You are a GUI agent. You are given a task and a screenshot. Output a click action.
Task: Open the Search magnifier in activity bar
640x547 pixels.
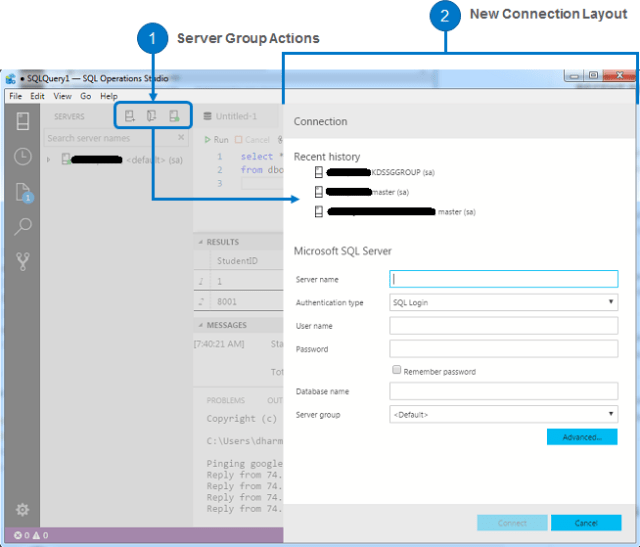click(23, 227)
